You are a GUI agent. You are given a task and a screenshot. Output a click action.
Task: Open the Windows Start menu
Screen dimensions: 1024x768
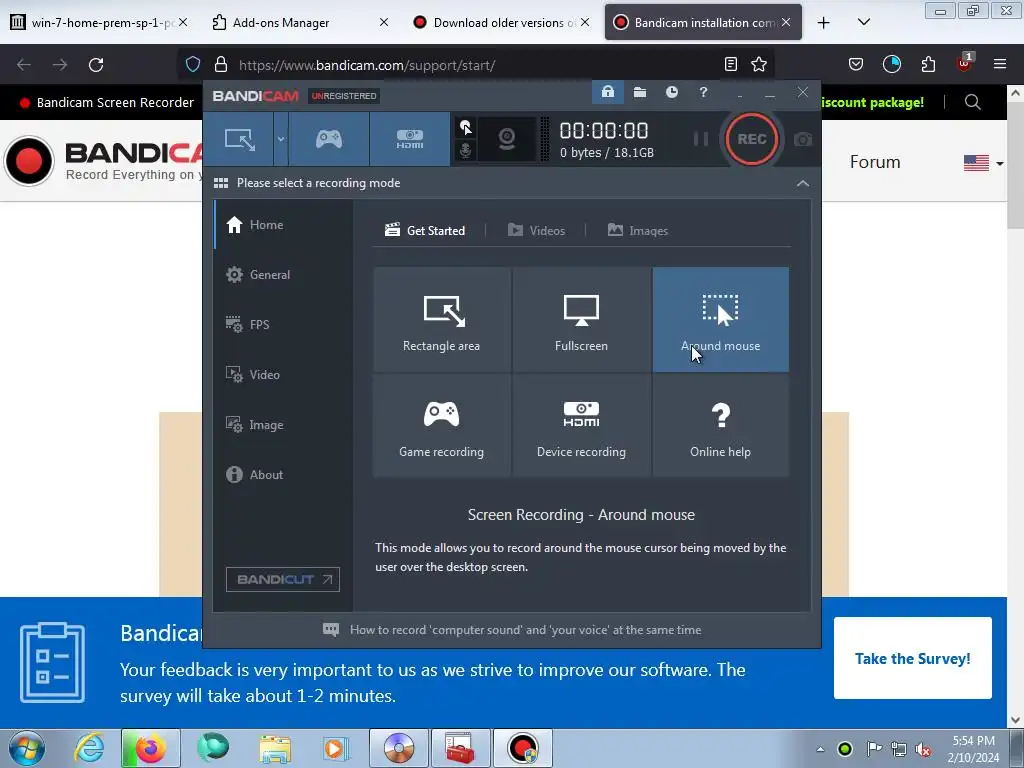[26, 748]
